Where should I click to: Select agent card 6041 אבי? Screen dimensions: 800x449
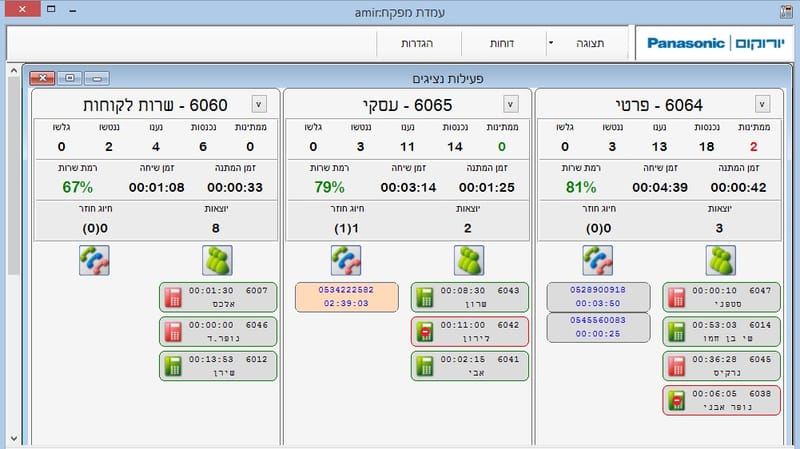[x=470, y=366]
